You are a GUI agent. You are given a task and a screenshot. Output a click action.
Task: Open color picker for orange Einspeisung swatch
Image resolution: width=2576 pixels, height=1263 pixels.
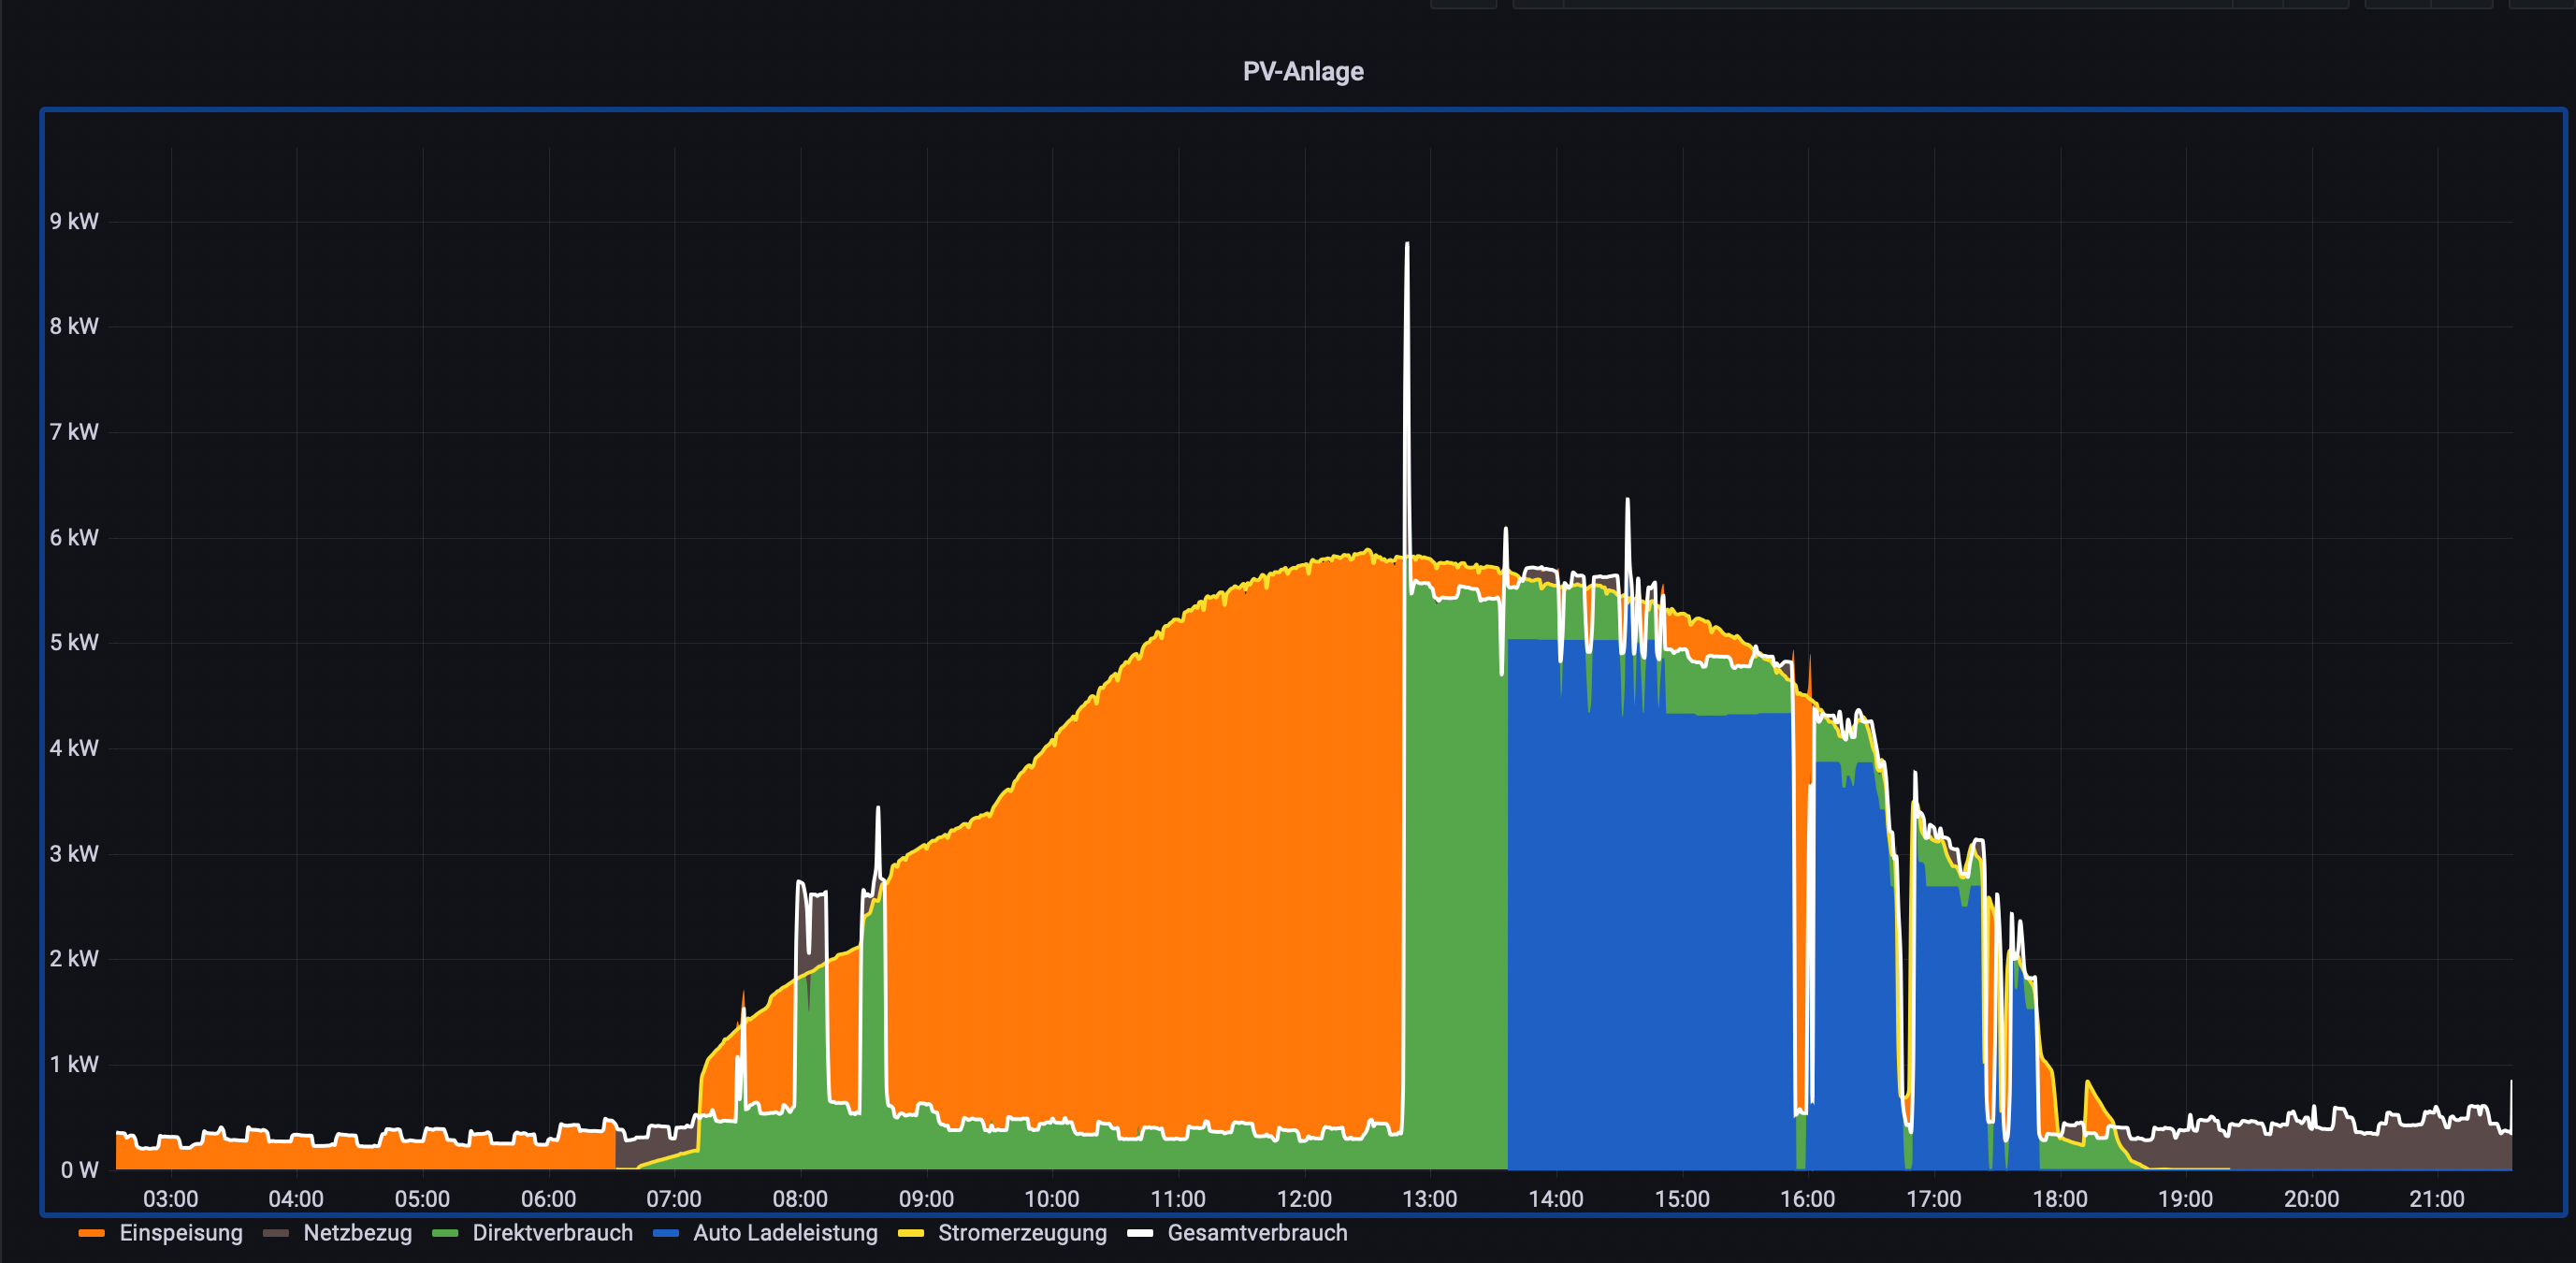tap(92, 1234)
